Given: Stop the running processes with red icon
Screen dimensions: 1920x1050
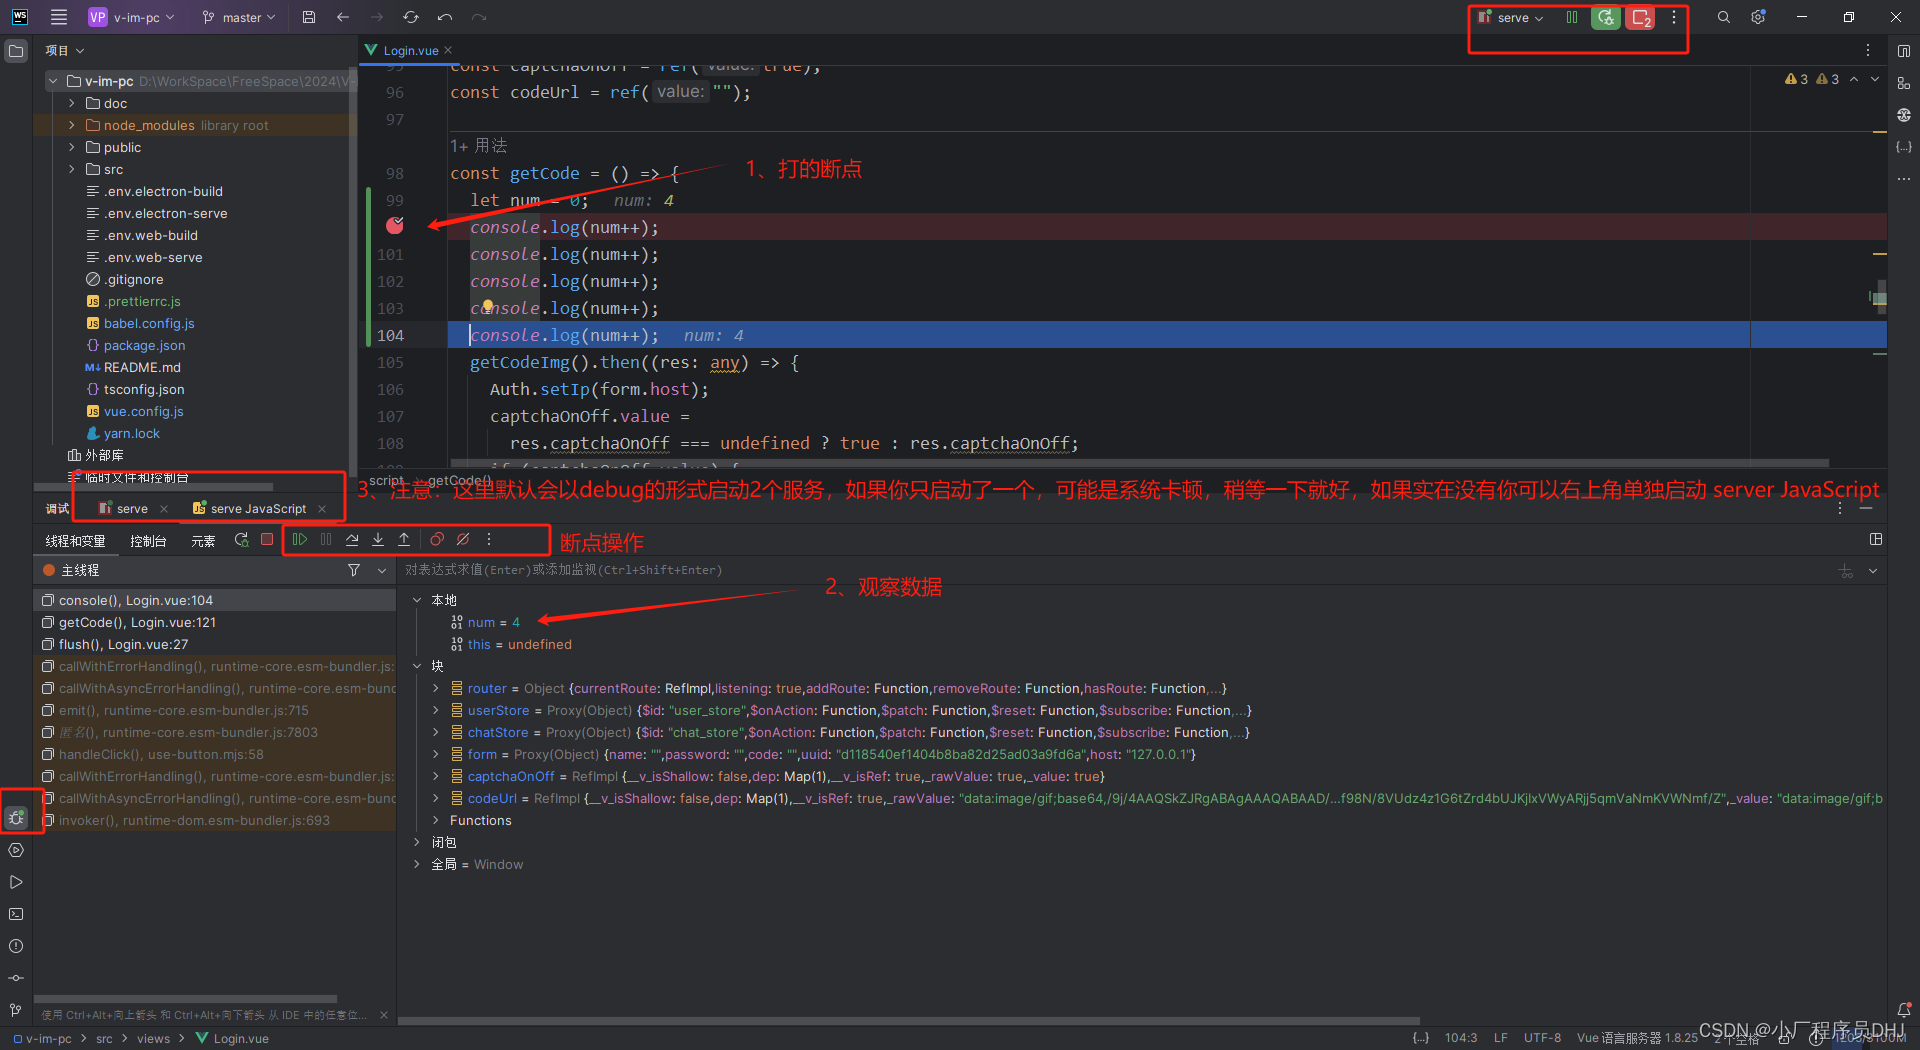Looking at the screenshot, I should click(x=1640, y=17).
